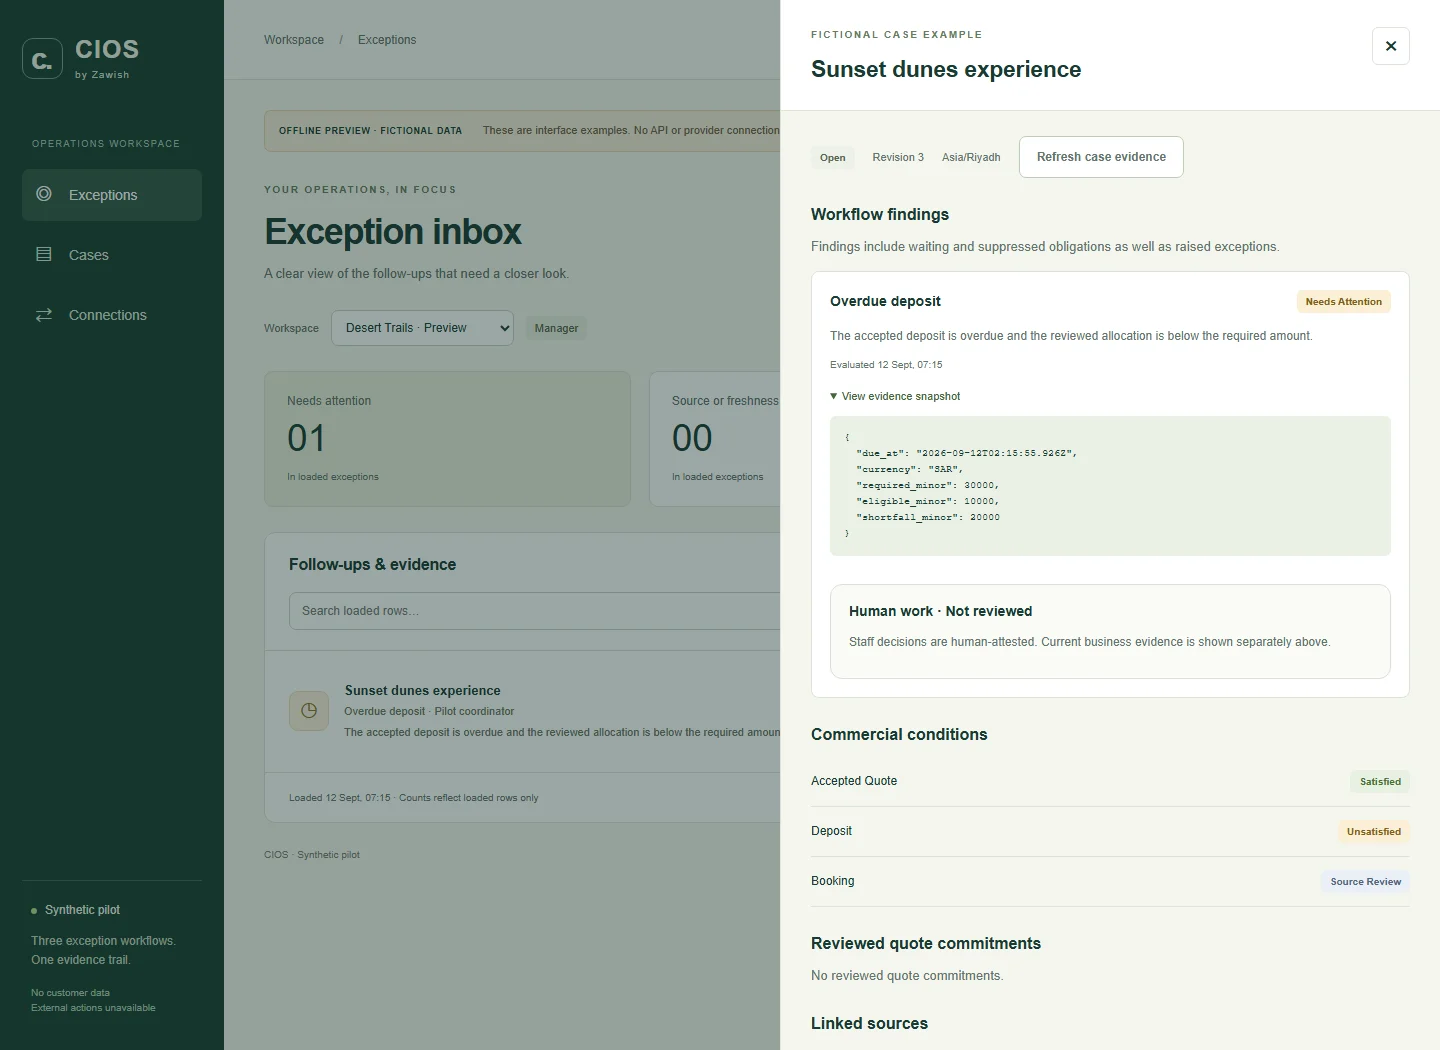Click the Synthetic pilot status indicator
Viewport: 1440px width, 1050px height.
tap(76, 910)
